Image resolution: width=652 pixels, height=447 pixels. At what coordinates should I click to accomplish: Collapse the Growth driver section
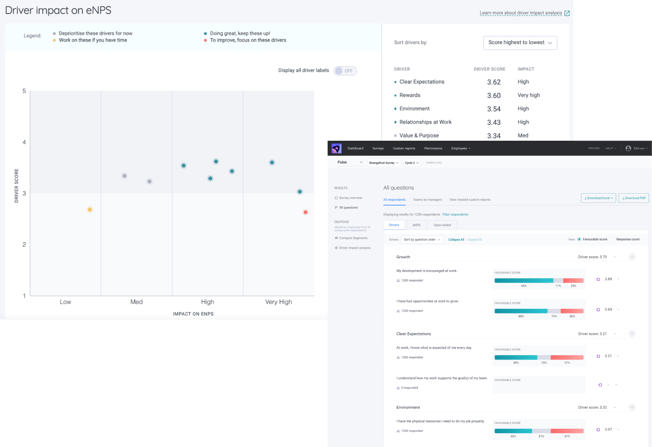click(x=632, y=257)
